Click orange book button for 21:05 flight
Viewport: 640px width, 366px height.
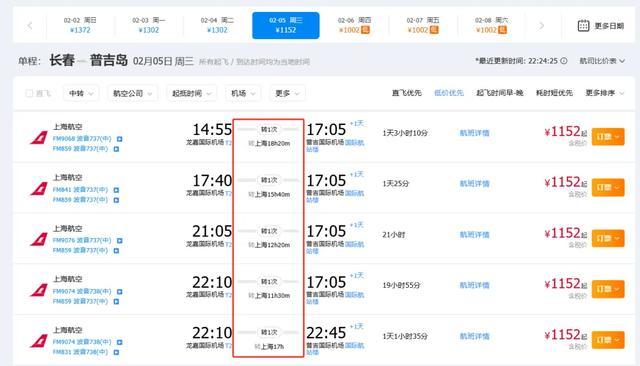pyautogui.click(x=608, y=238)
